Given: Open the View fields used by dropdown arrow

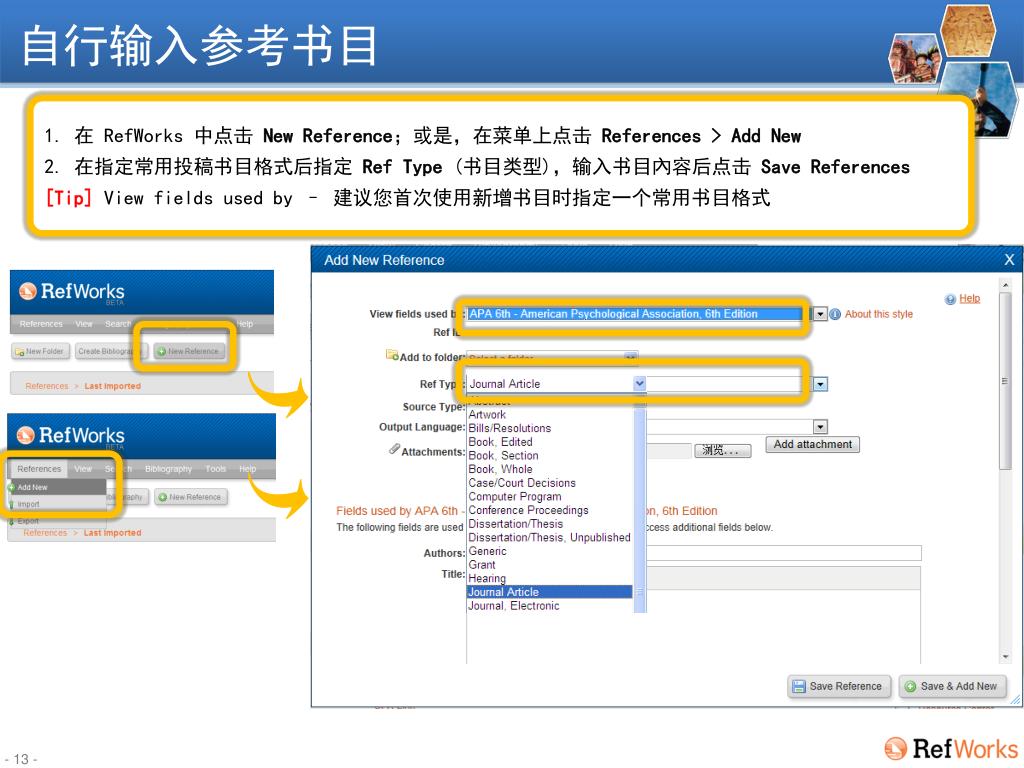Looking at the screenshot, I should 820,314.
